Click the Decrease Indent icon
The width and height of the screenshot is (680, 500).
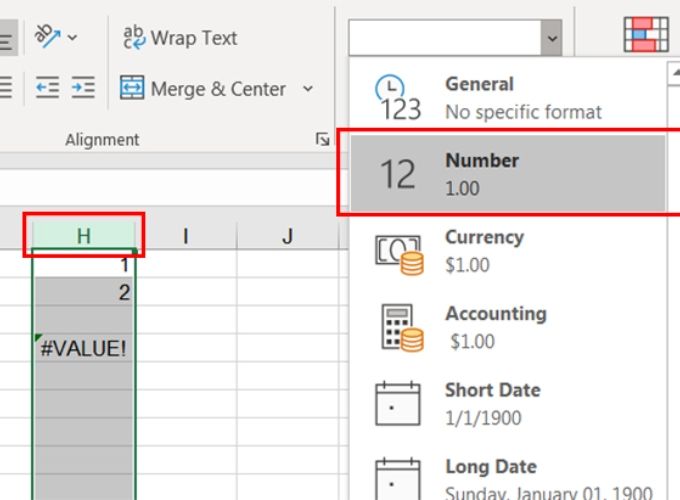click(x=47, y=88)
